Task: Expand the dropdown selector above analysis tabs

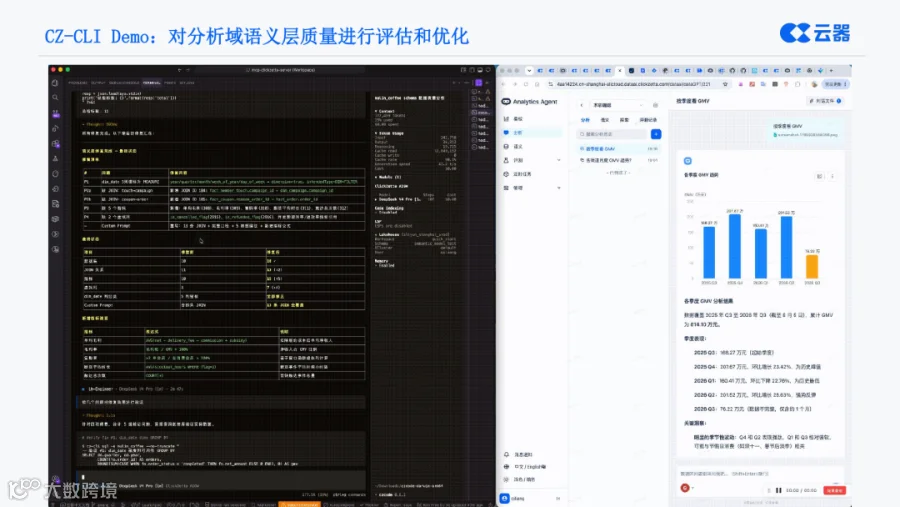Action: [x=618, y=105]
